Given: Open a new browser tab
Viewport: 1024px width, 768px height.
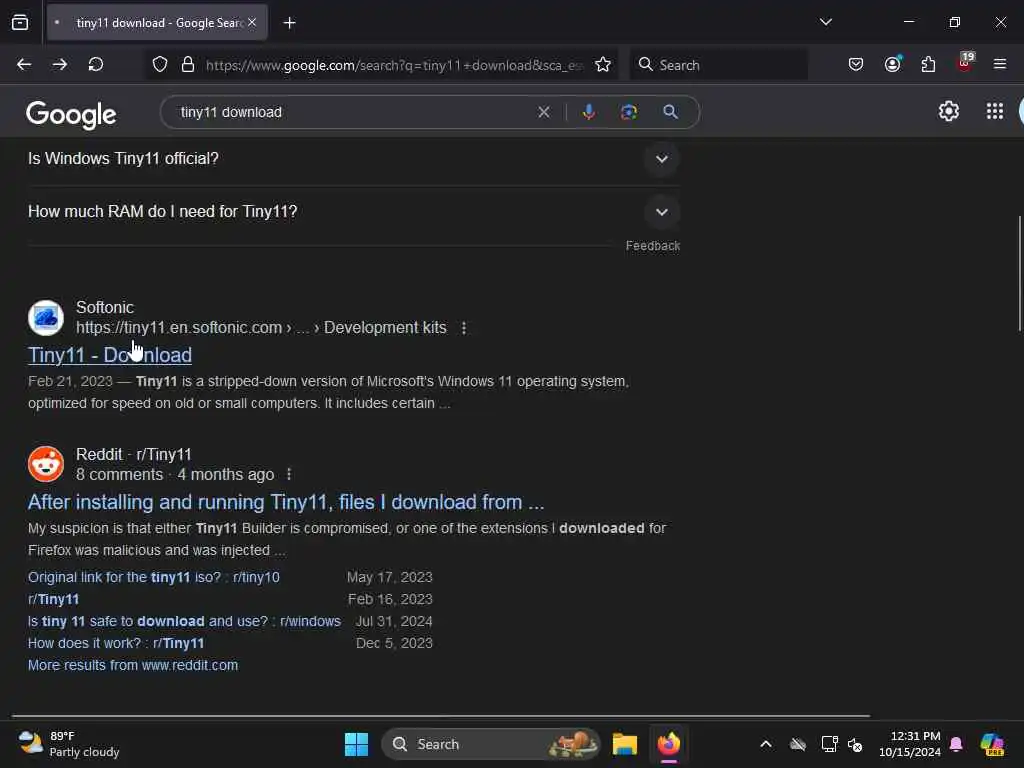Looking at the screenshot, I should point(289,23).
